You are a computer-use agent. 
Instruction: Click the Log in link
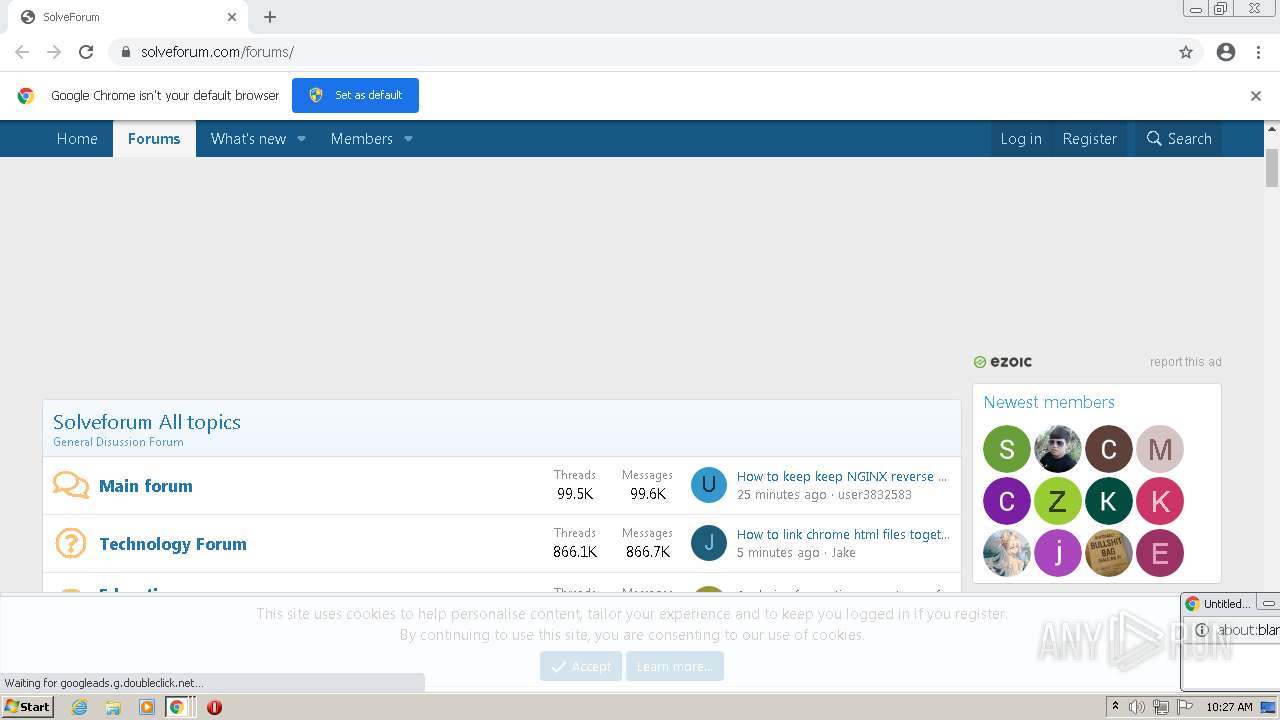pos(1021,139)
